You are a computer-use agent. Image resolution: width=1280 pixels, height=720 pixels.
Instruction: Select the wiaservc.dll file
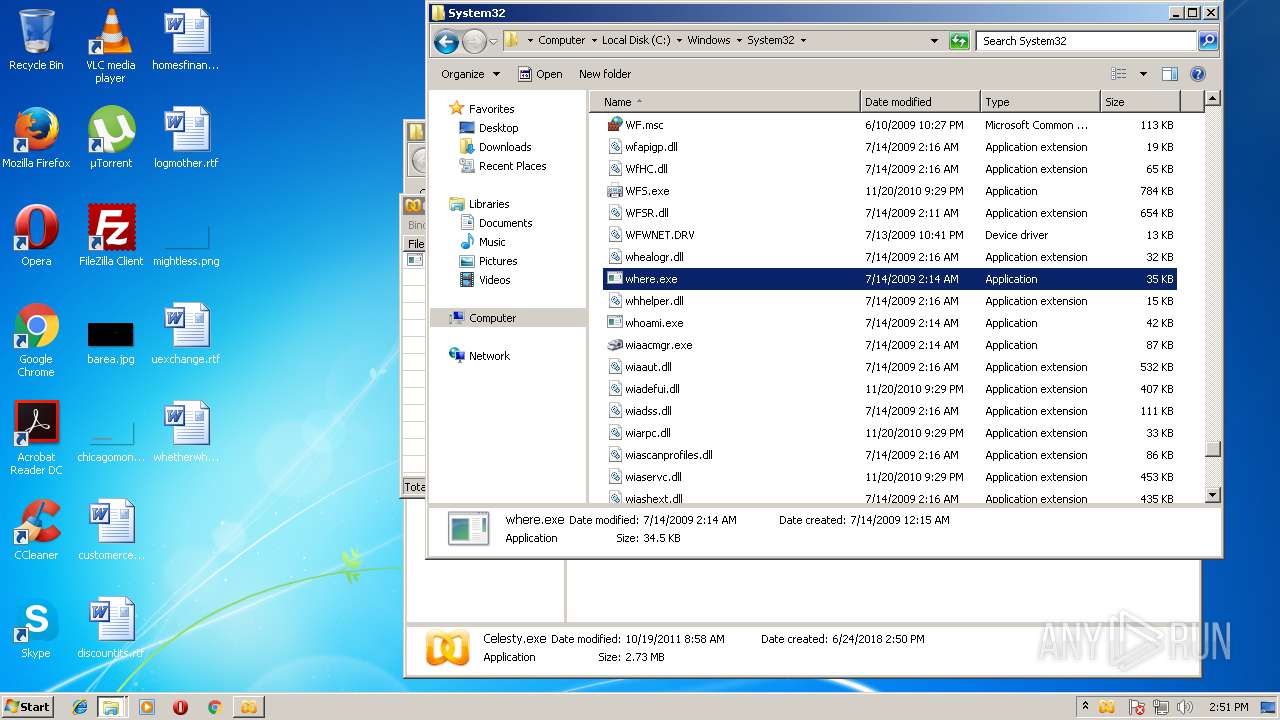point(889,477)
